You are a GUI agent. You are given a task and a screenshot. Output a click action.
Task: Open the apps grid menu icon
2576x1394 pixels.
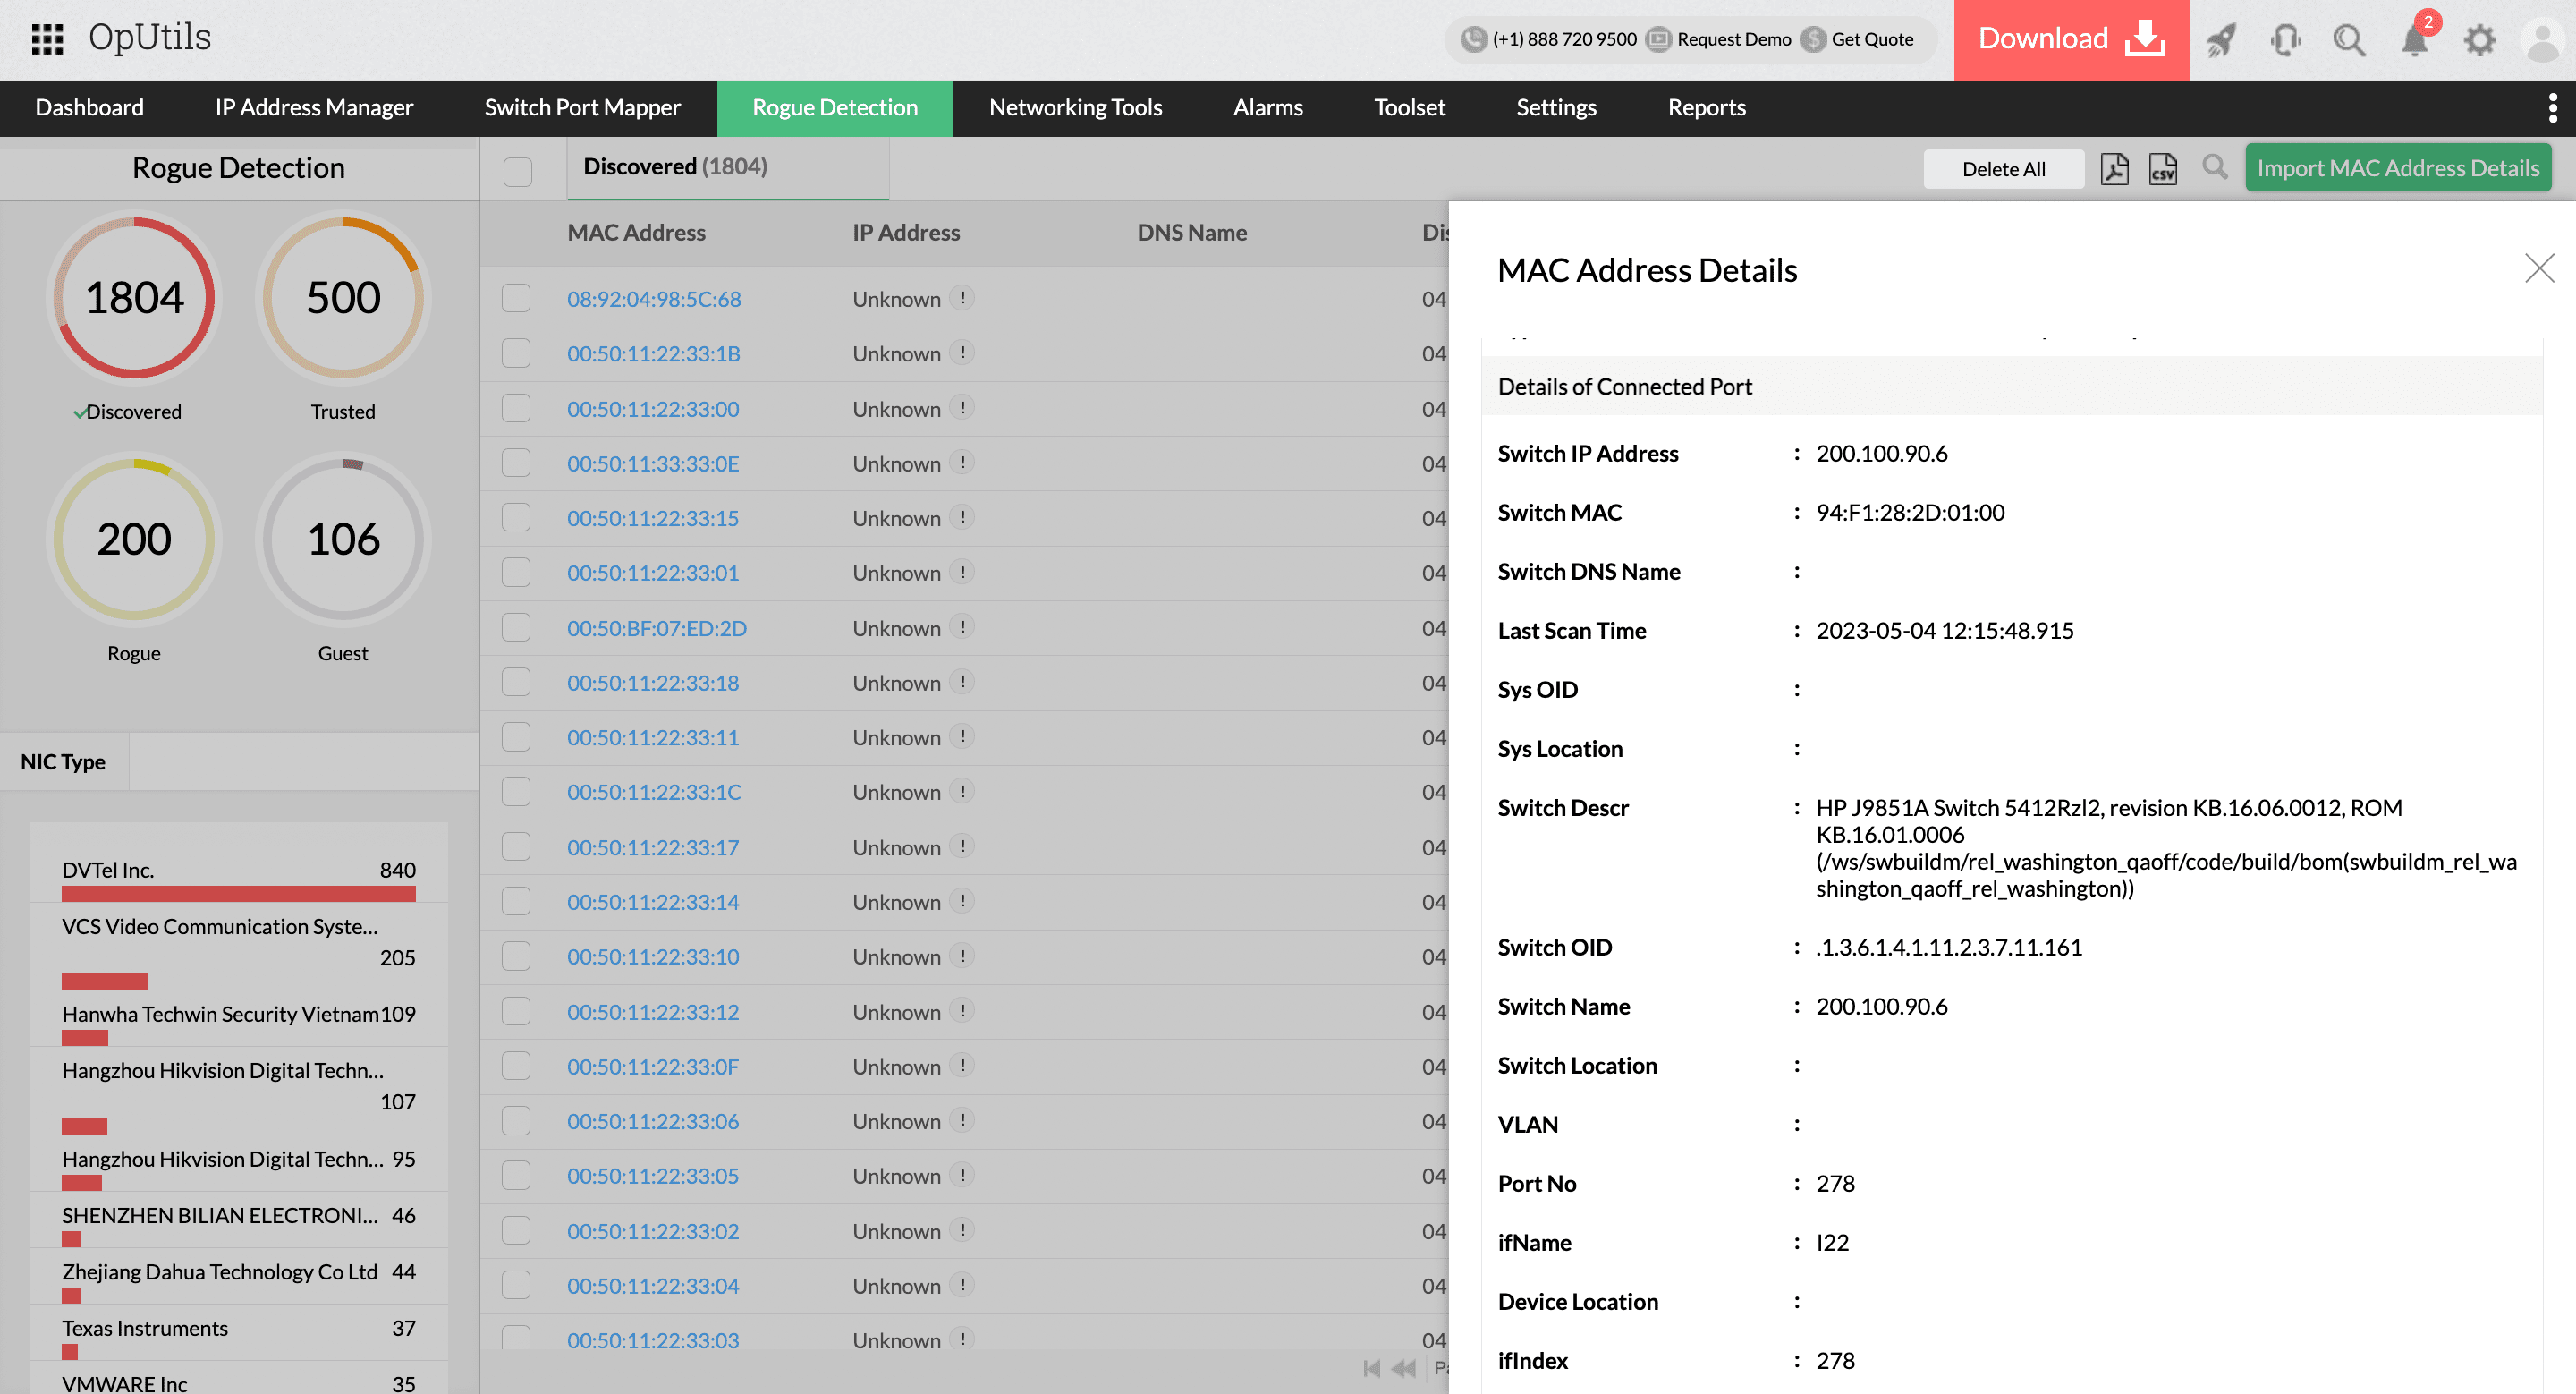click(47, 39)
